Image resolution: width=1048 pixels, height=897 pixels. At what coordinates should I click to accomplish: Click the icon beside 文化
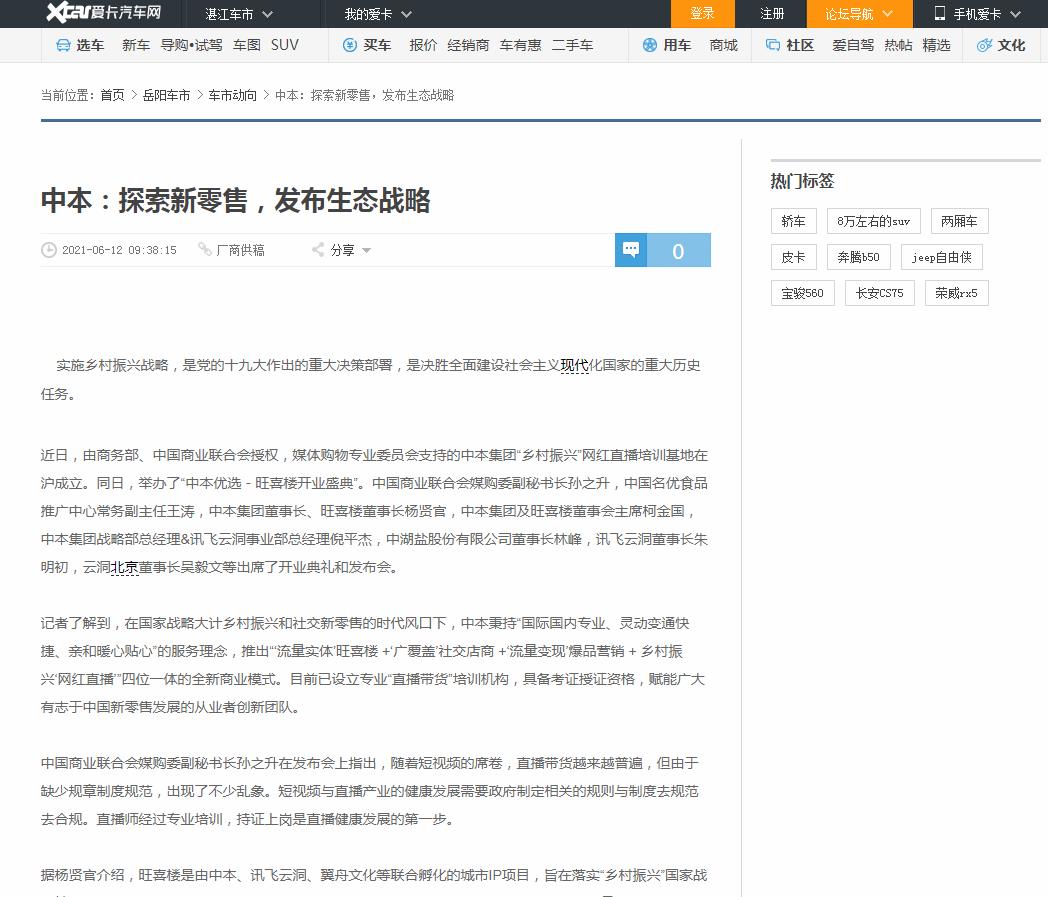pos(984,45)
